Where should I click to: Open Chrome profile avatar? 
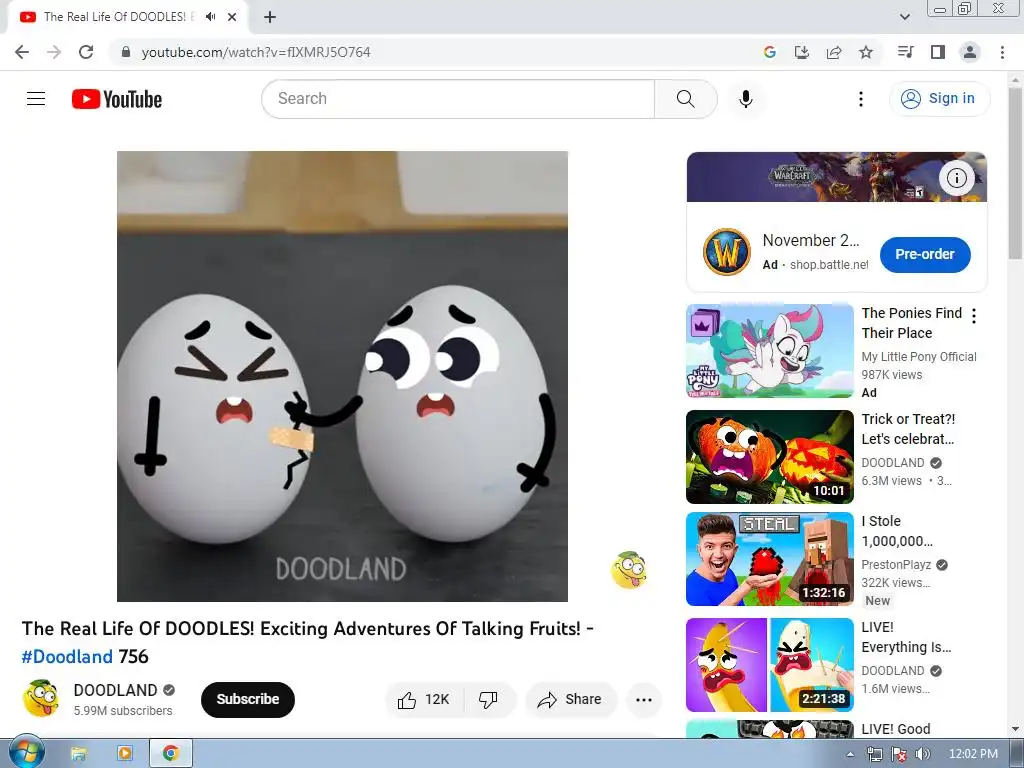(970, 52)
